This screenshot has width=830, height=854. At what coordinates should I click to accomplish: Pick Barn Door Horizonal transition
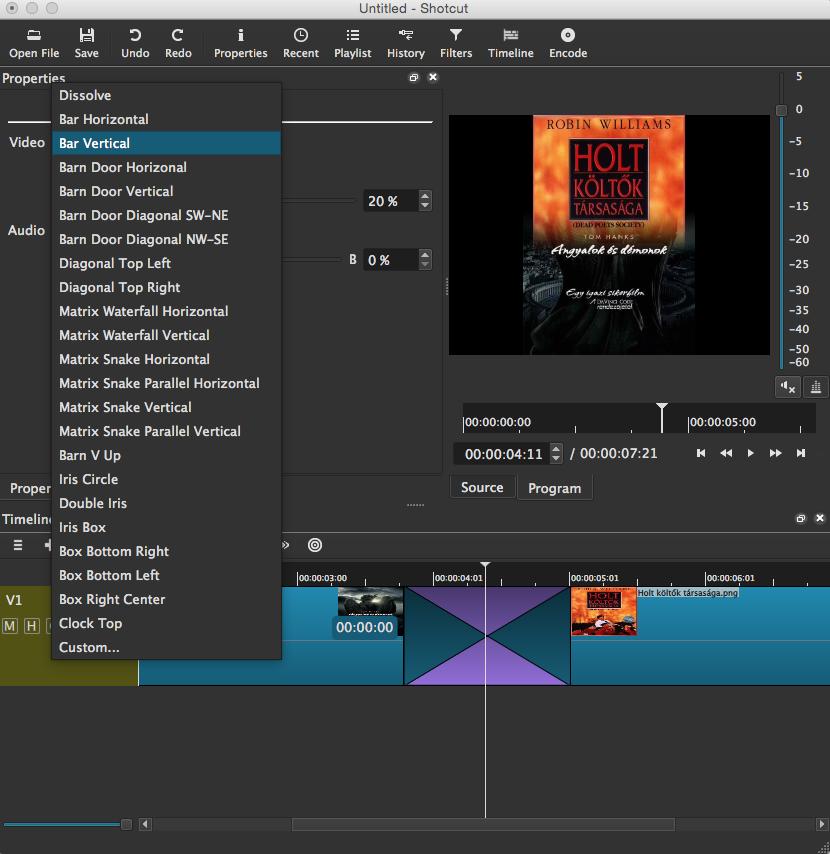[167, 167]
